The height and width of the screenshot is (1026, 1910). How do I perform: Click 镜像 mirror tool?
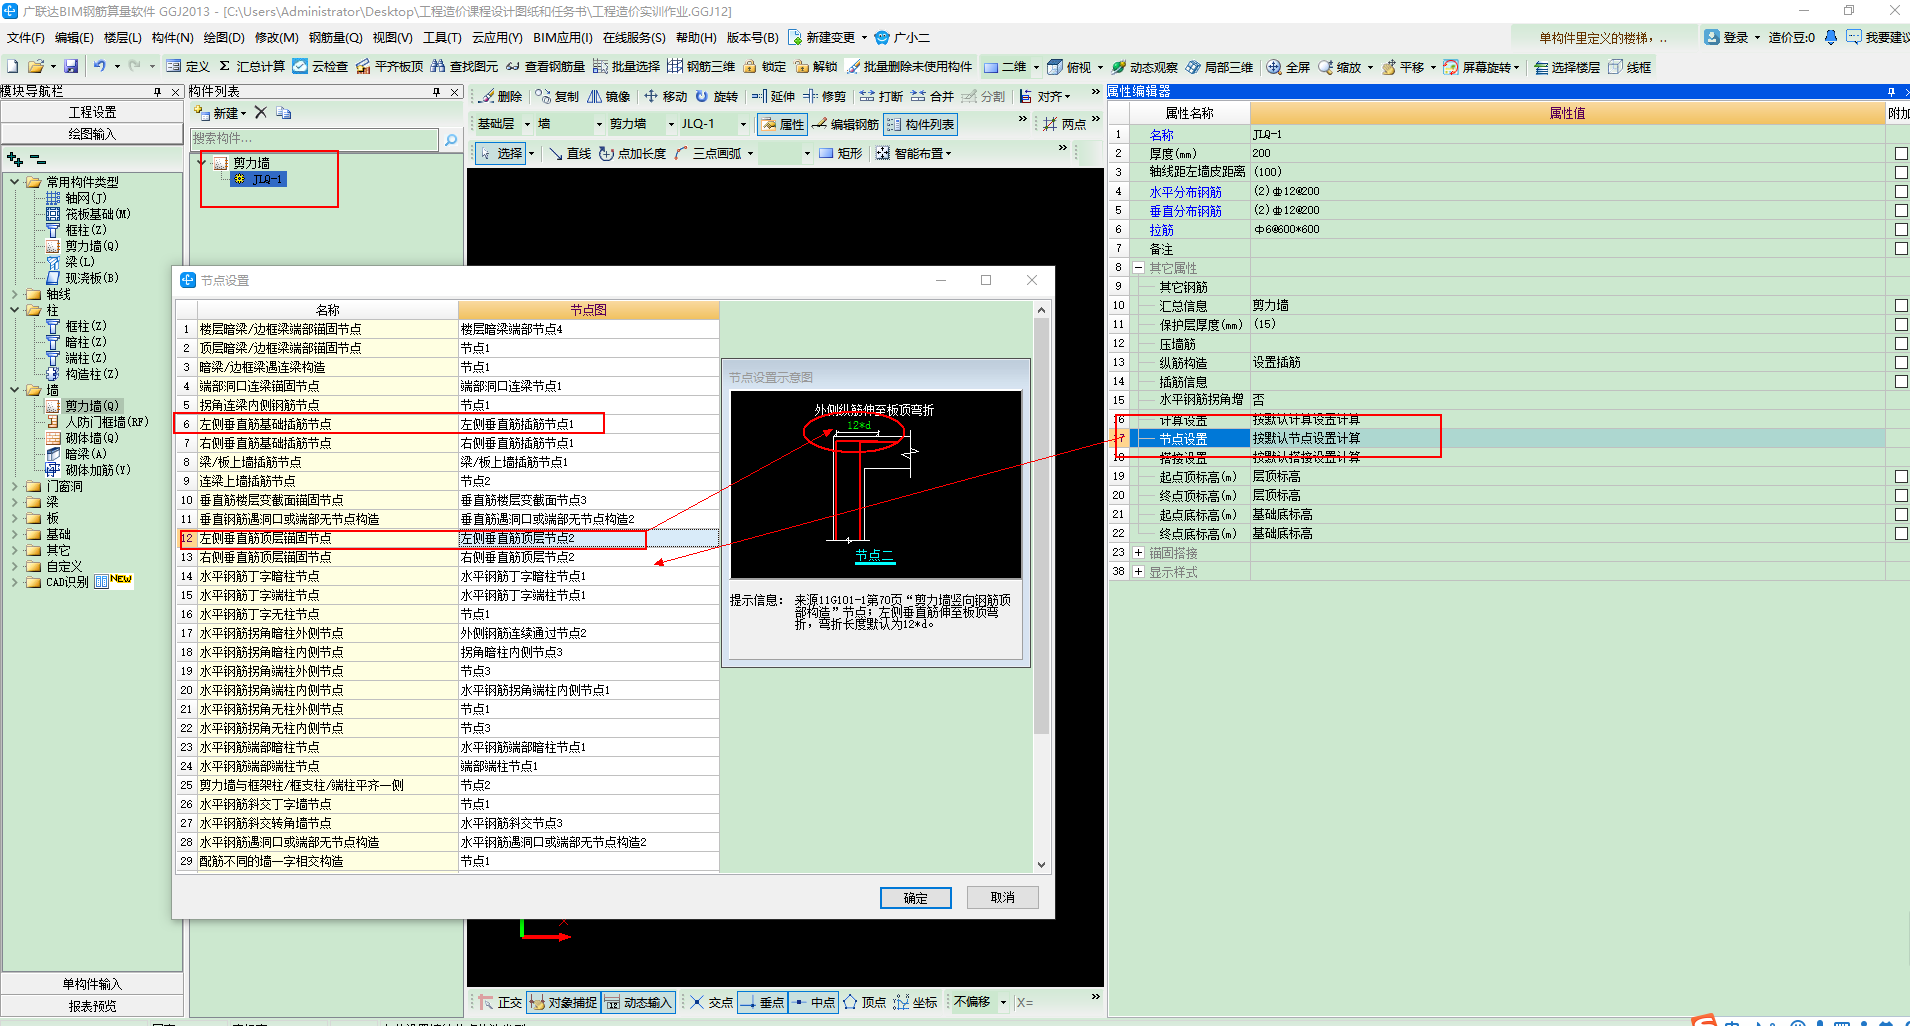608,96
